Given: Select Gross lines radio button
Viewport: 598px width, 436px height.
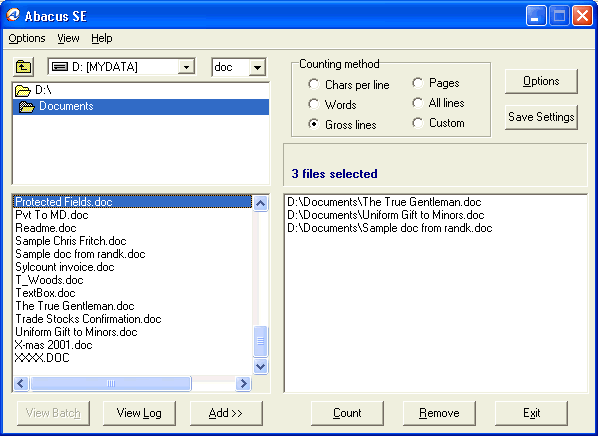Looking at the screenshot, I should tap(313, 124).
